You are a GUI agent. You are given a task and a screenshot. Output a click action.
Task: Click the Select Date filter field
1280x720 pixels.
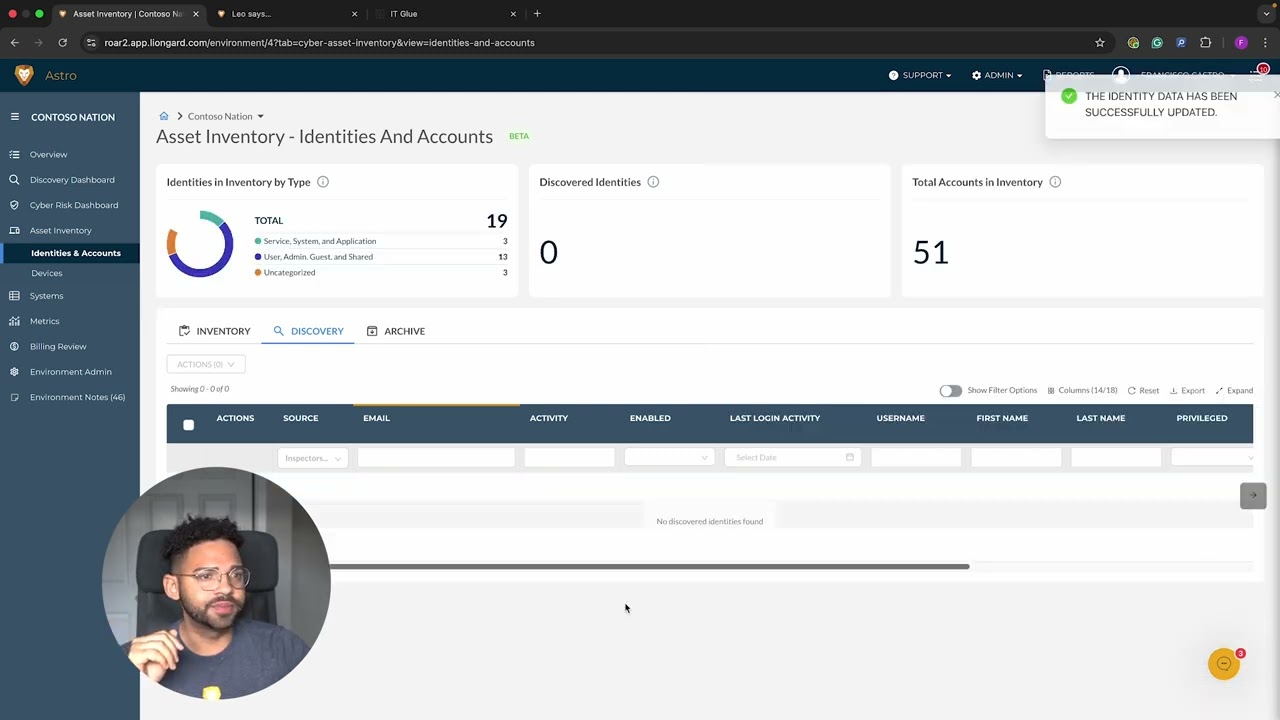(x=791, y=457)
